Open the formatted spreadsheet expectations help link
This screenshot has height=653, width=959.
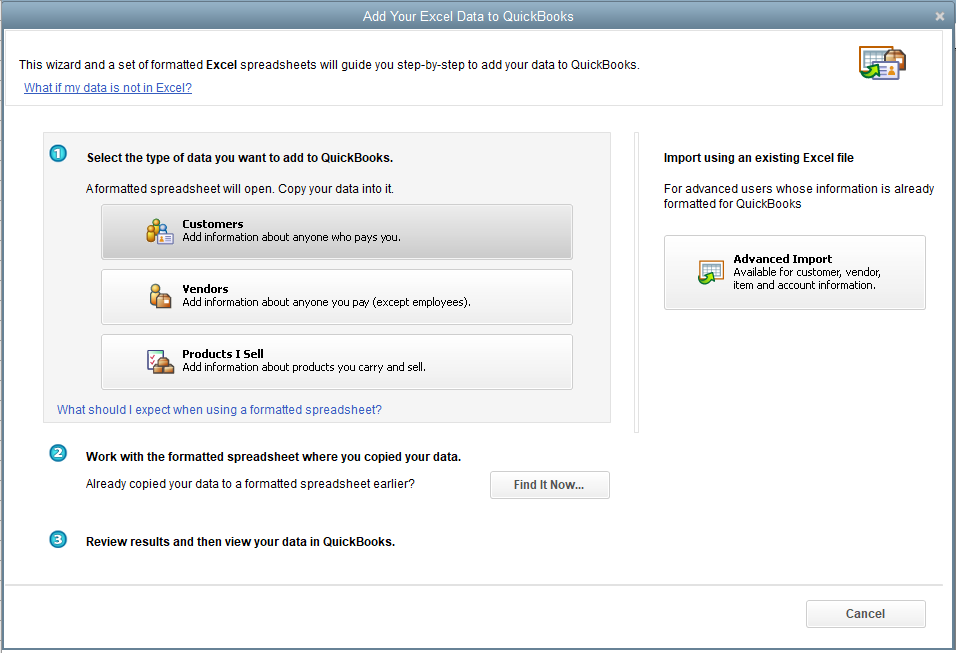(219, 410)
